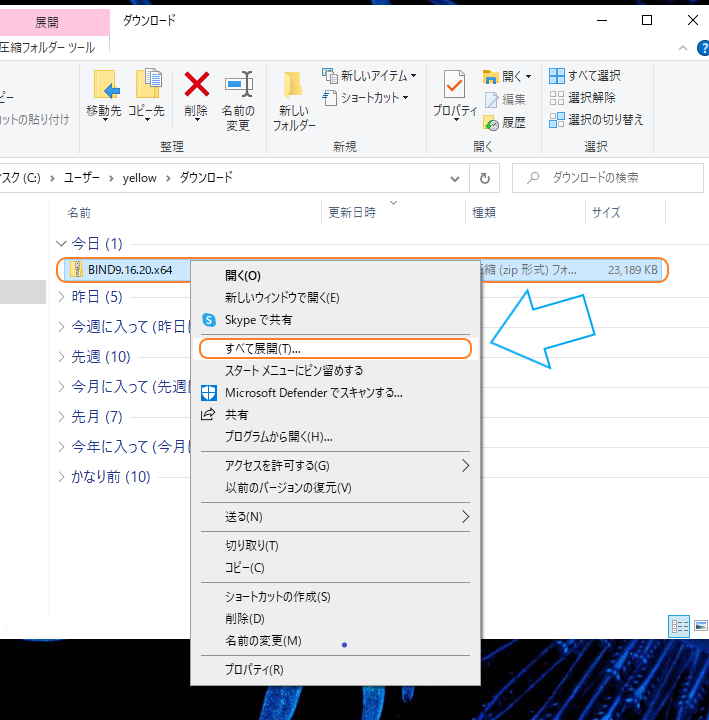Viewport: 709px width, 720px height.
Task: Open the 展開 ribbon tab
Action: point(47,21)
